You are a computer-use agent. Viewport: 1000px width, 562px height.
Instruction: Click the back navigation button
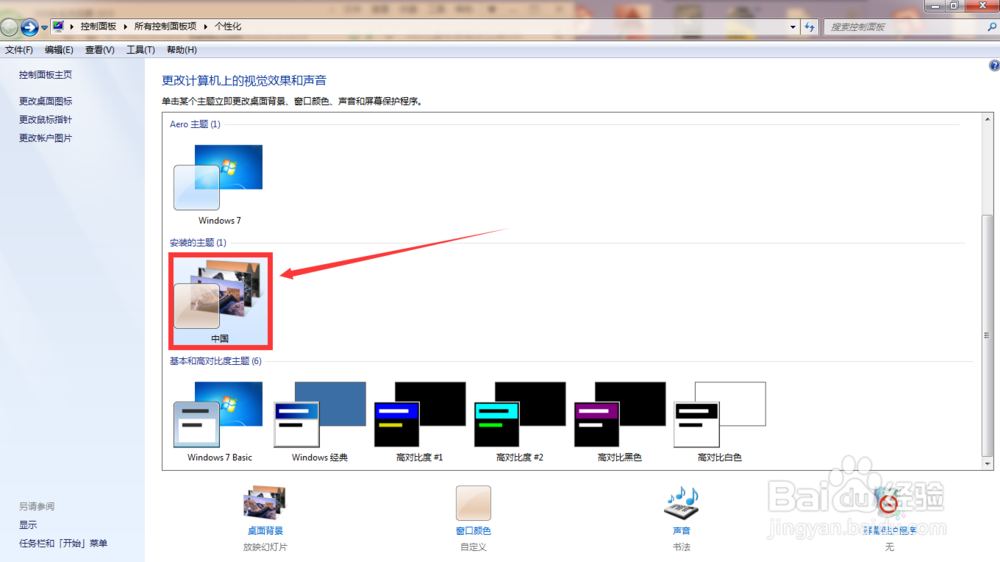coord(9,27)
